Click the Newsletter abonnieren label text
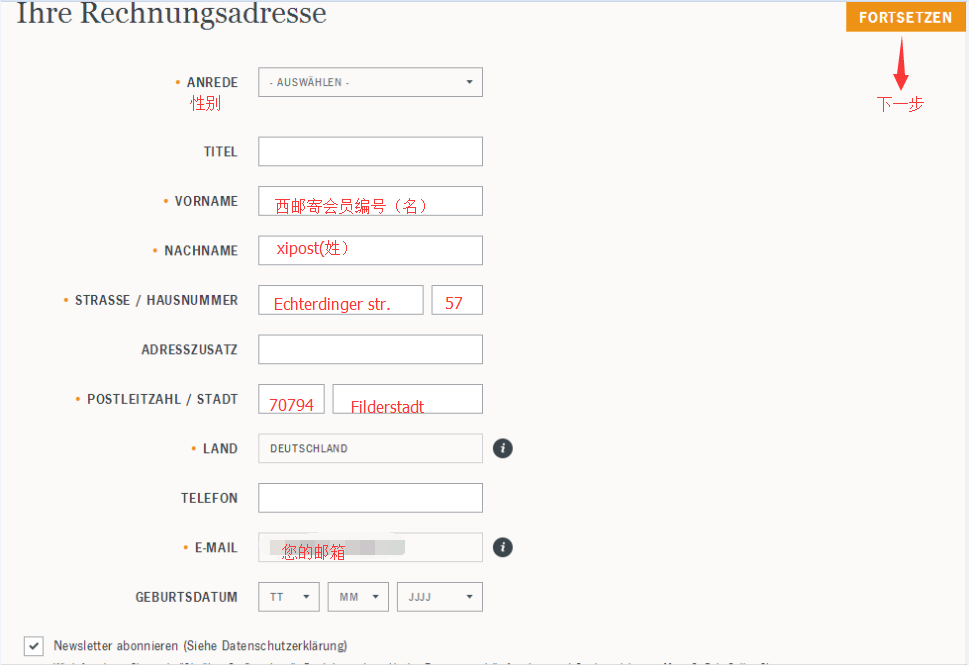The height and width of the screenshot is (665, 969). (200, 646)
